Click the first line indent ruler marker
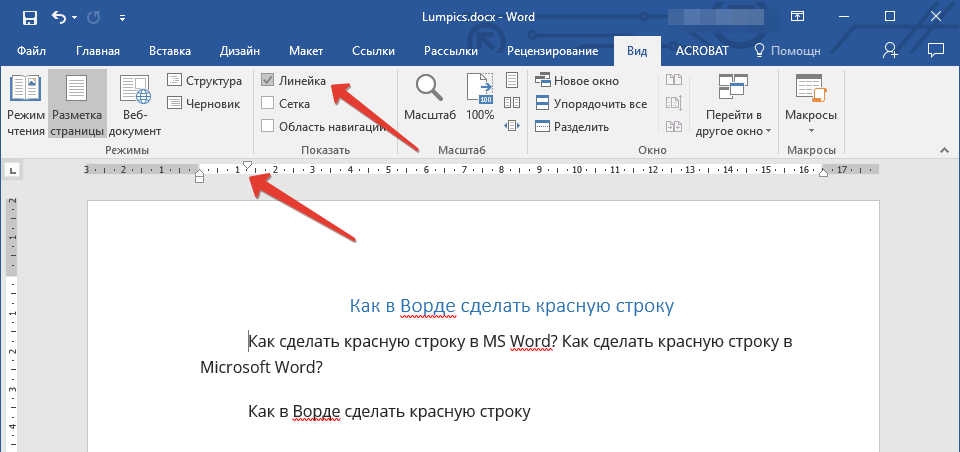The image size is (960, 452). (x=247, y=166)
